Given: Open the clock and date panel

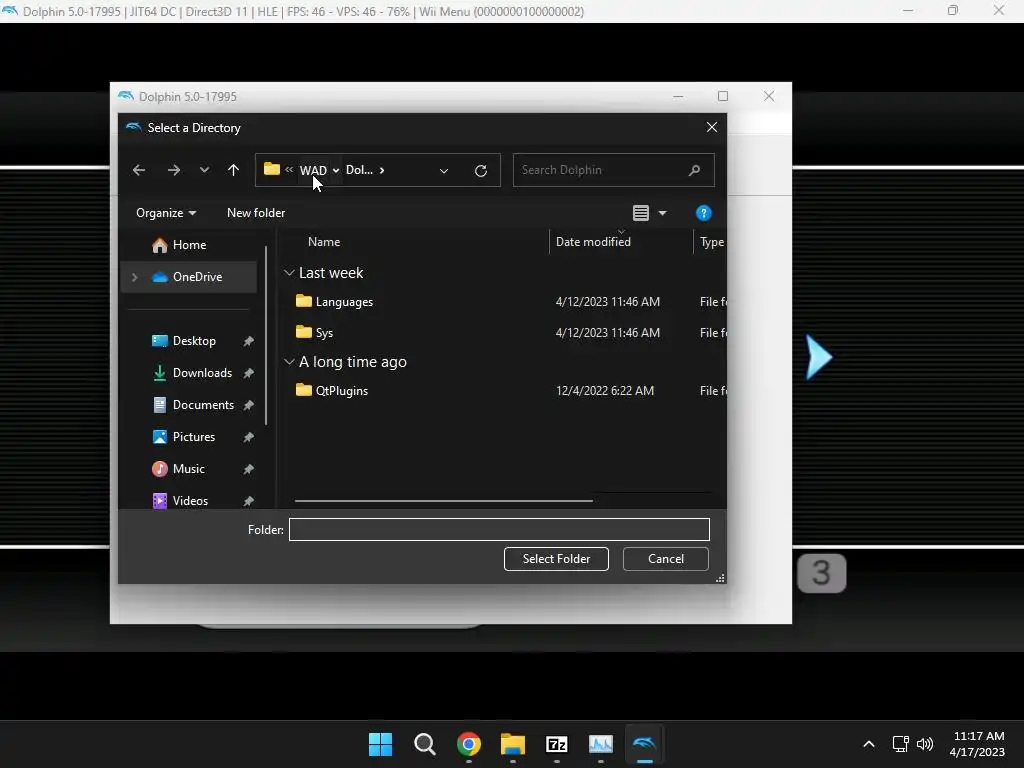Looking at the screenshot, I should point(978,744).
